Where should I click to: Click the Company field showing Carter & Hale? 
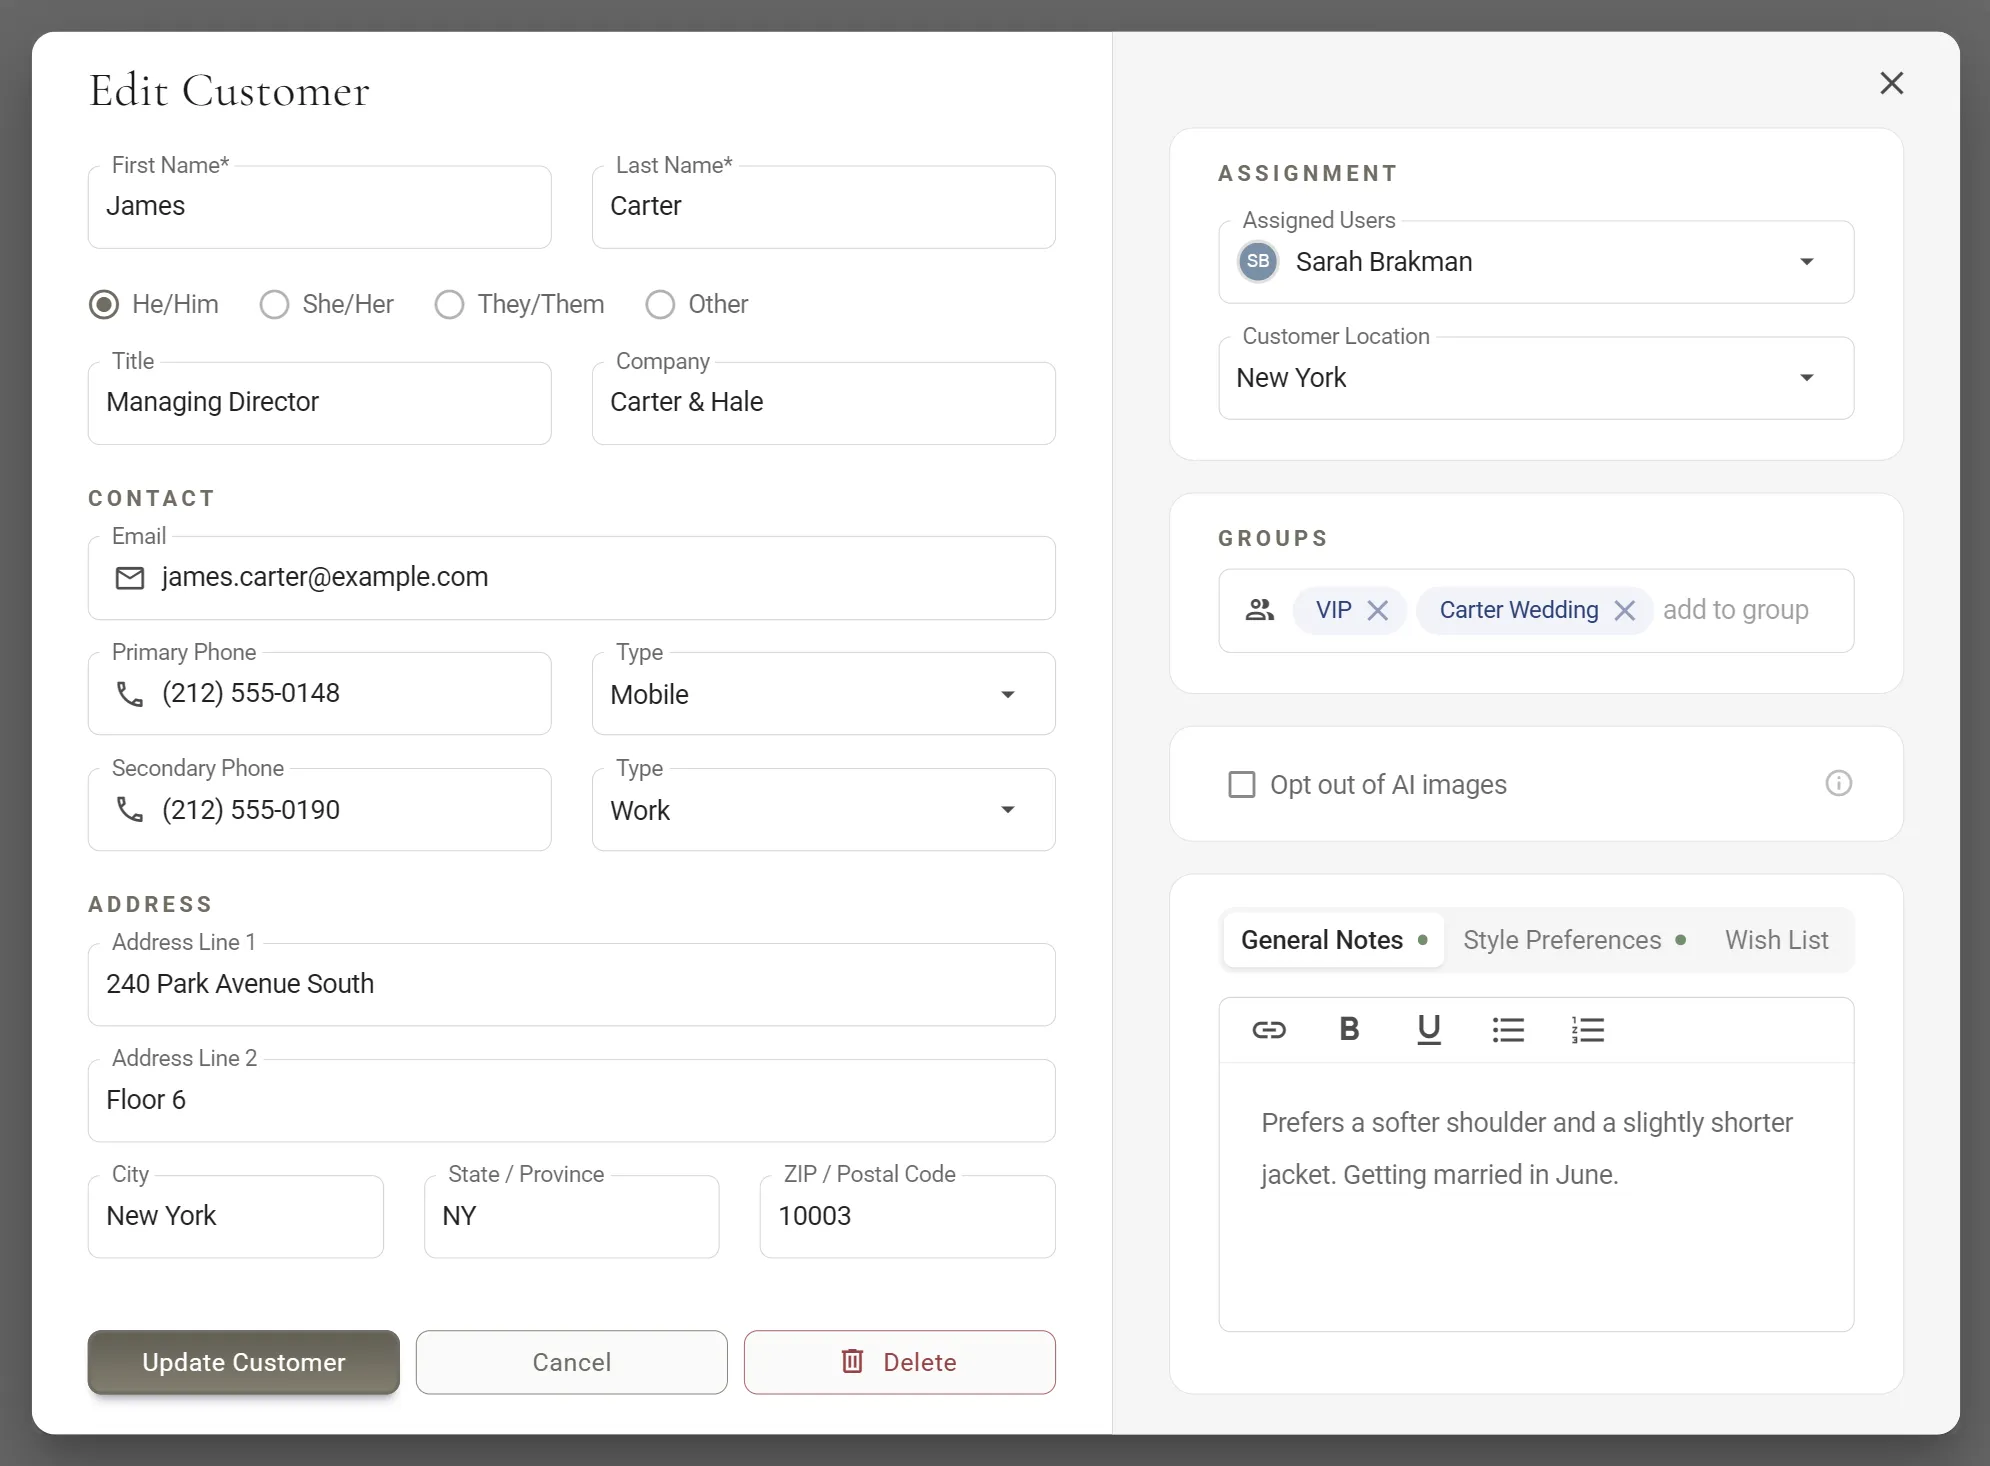[823, 403]
